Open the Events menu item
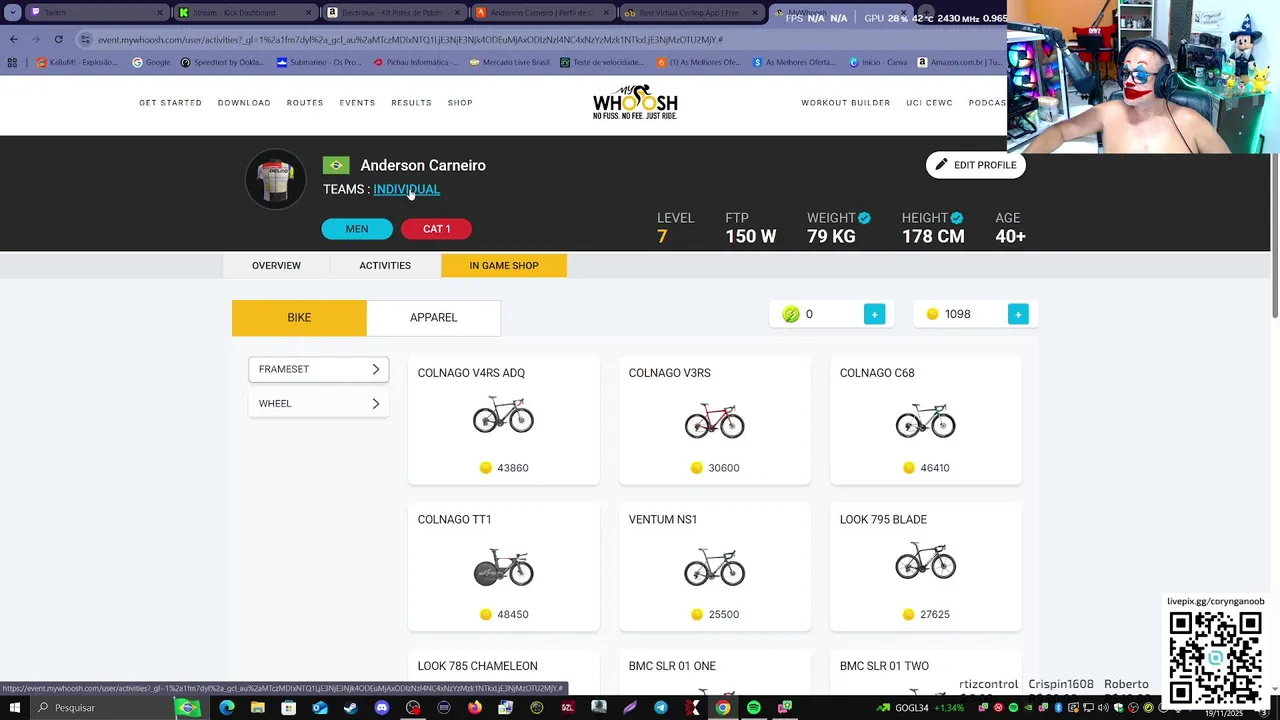The image size is (1280, 720). [x=357, y=103]
